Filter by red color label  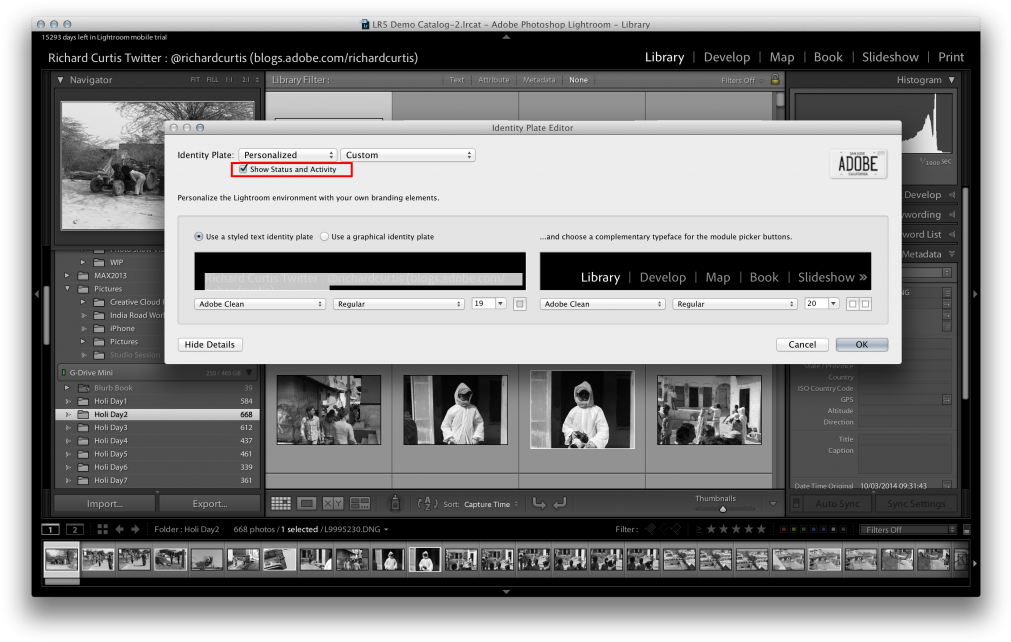click(x=783, y=529)
